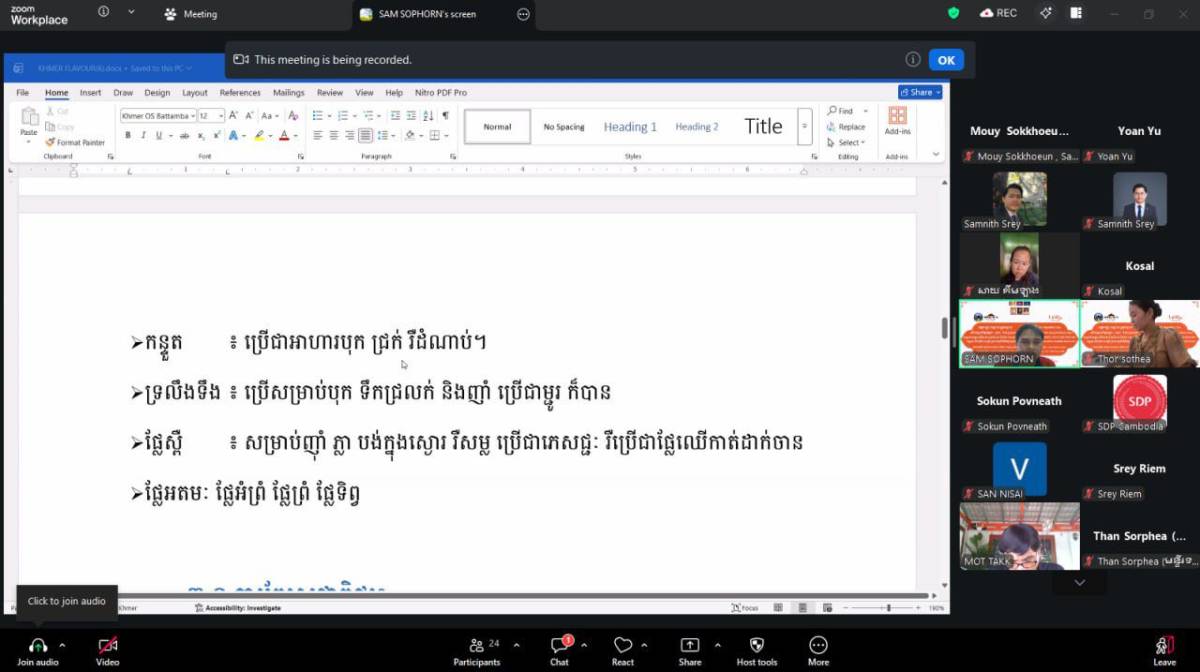Click the Bold button in Word ribbon
The image size is (1200, 672).
tap(127, 135)
